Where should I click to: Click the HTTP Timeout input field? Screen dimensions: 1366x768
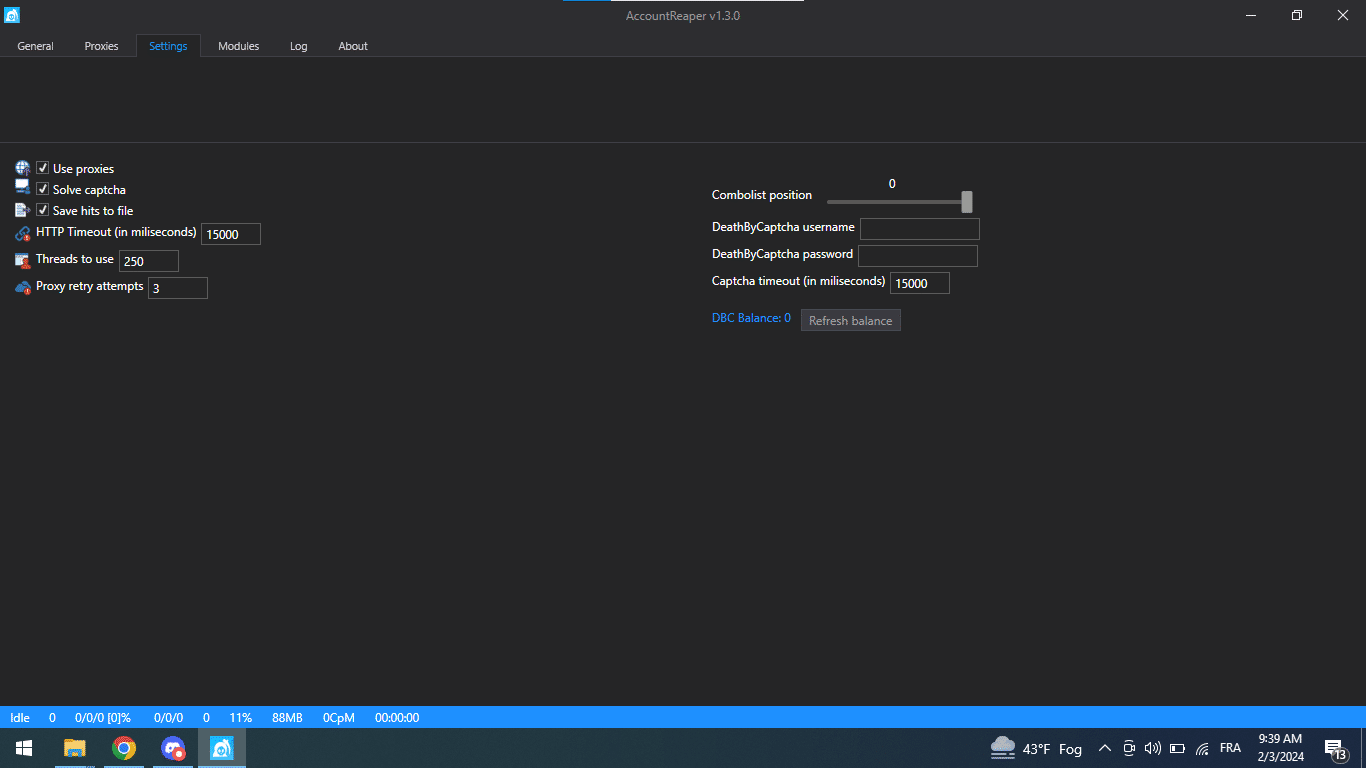coord(231,234)
